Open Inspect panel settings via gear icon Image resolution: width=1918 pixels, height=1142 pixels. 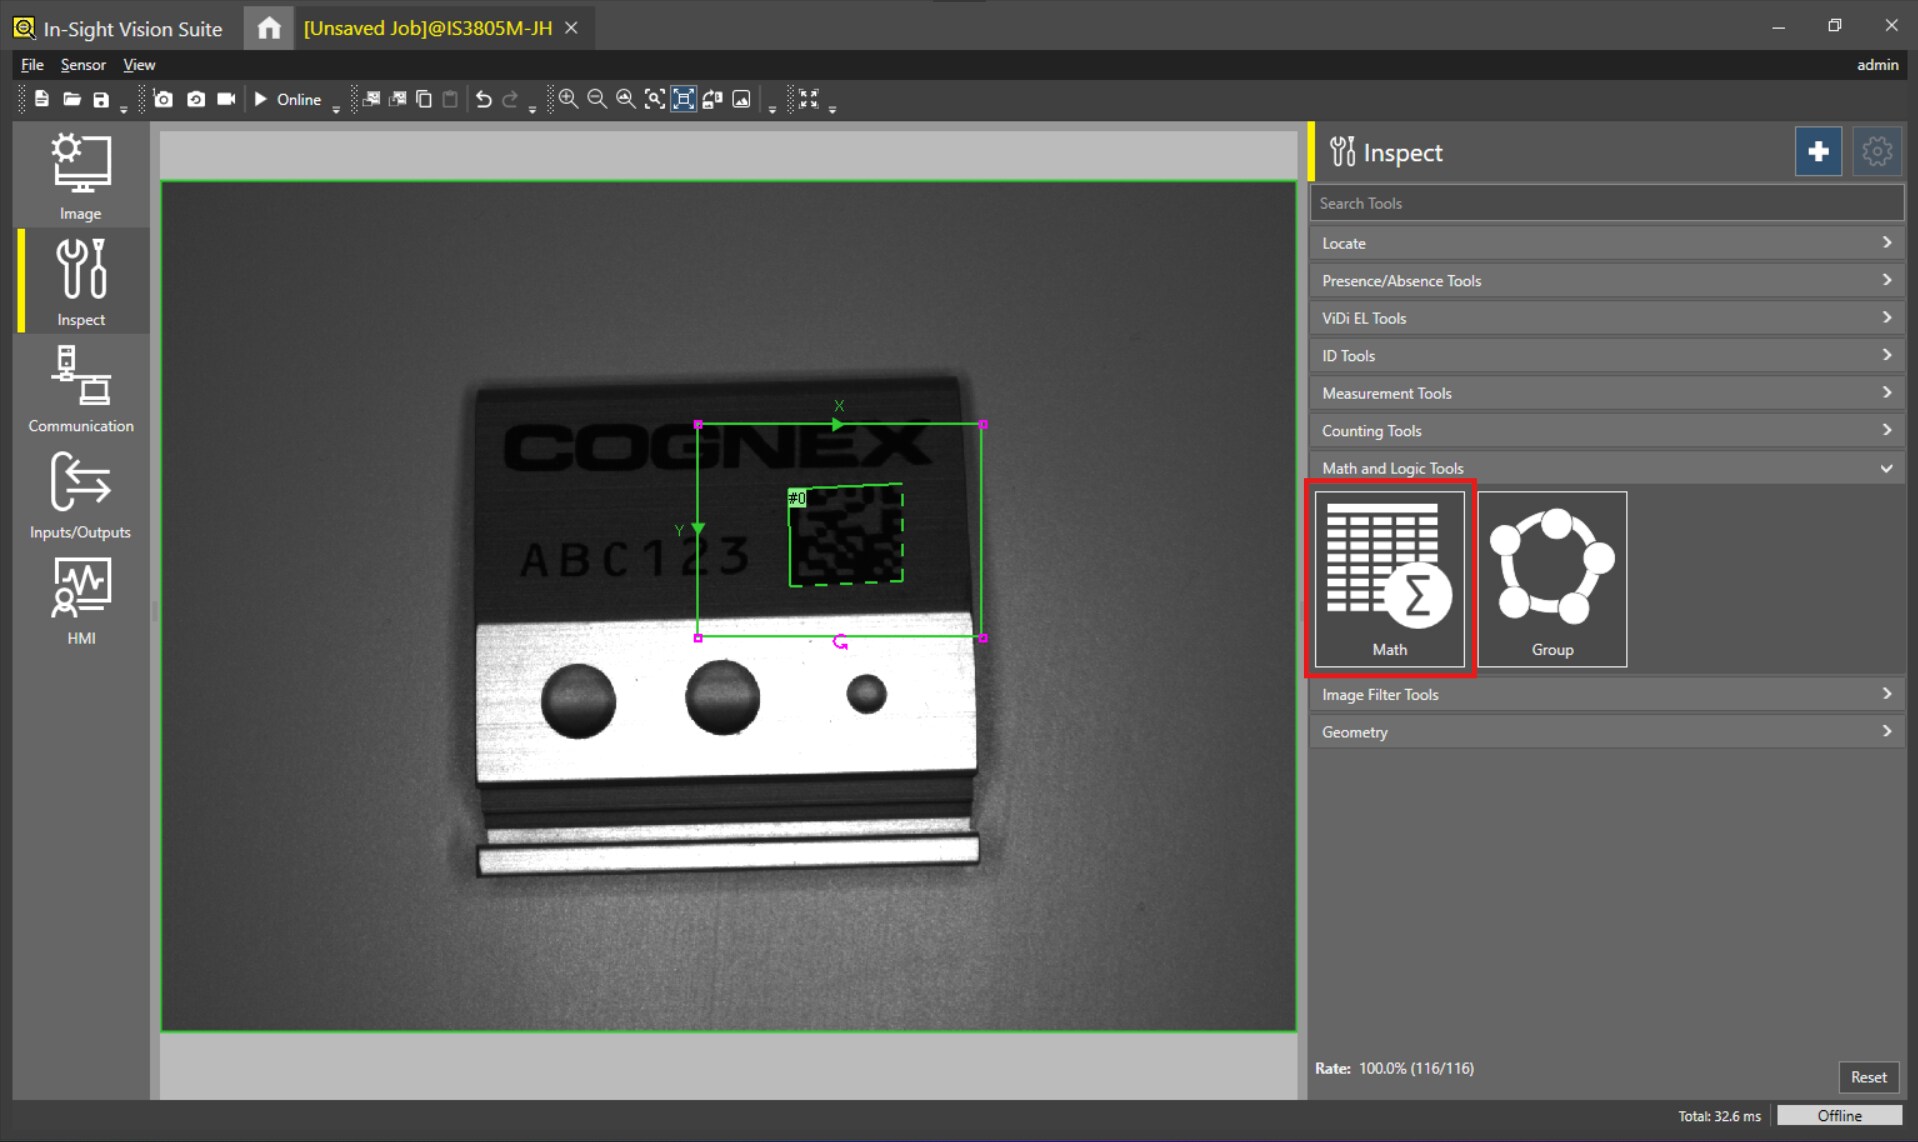pyautogui.click(x=1876, y=151)
